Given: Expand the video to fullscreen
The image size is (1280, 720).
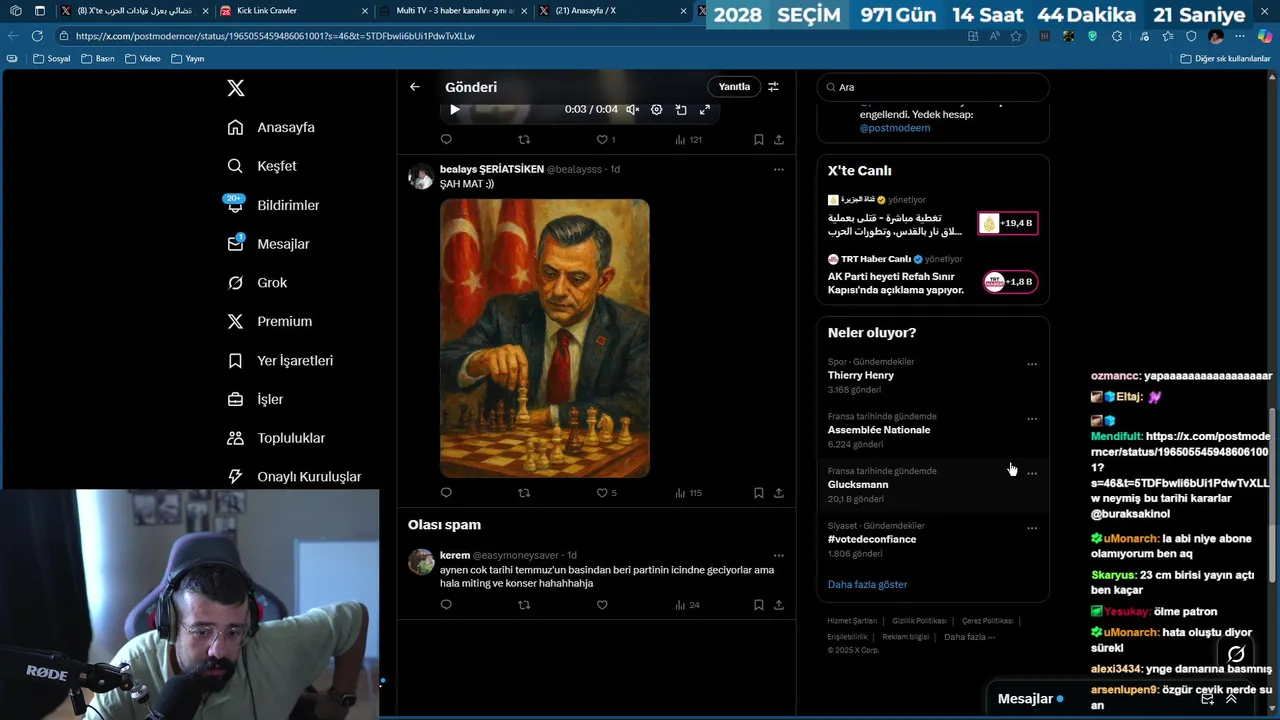Looking at the screenshot, I should pos(705,110).
